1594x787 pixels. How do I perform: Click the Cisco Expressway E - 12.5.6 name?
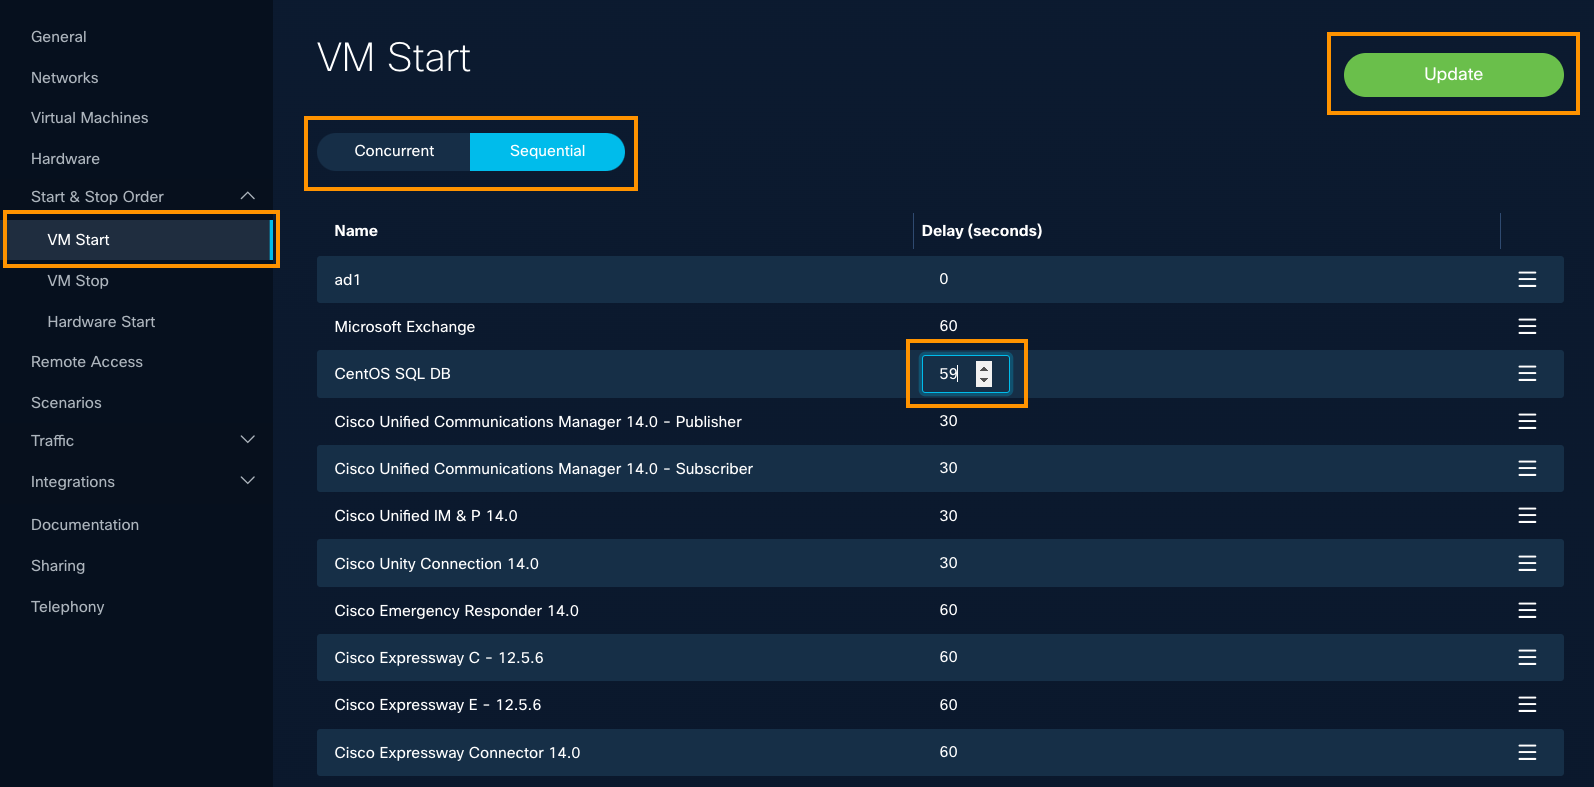tap(438, 705)
